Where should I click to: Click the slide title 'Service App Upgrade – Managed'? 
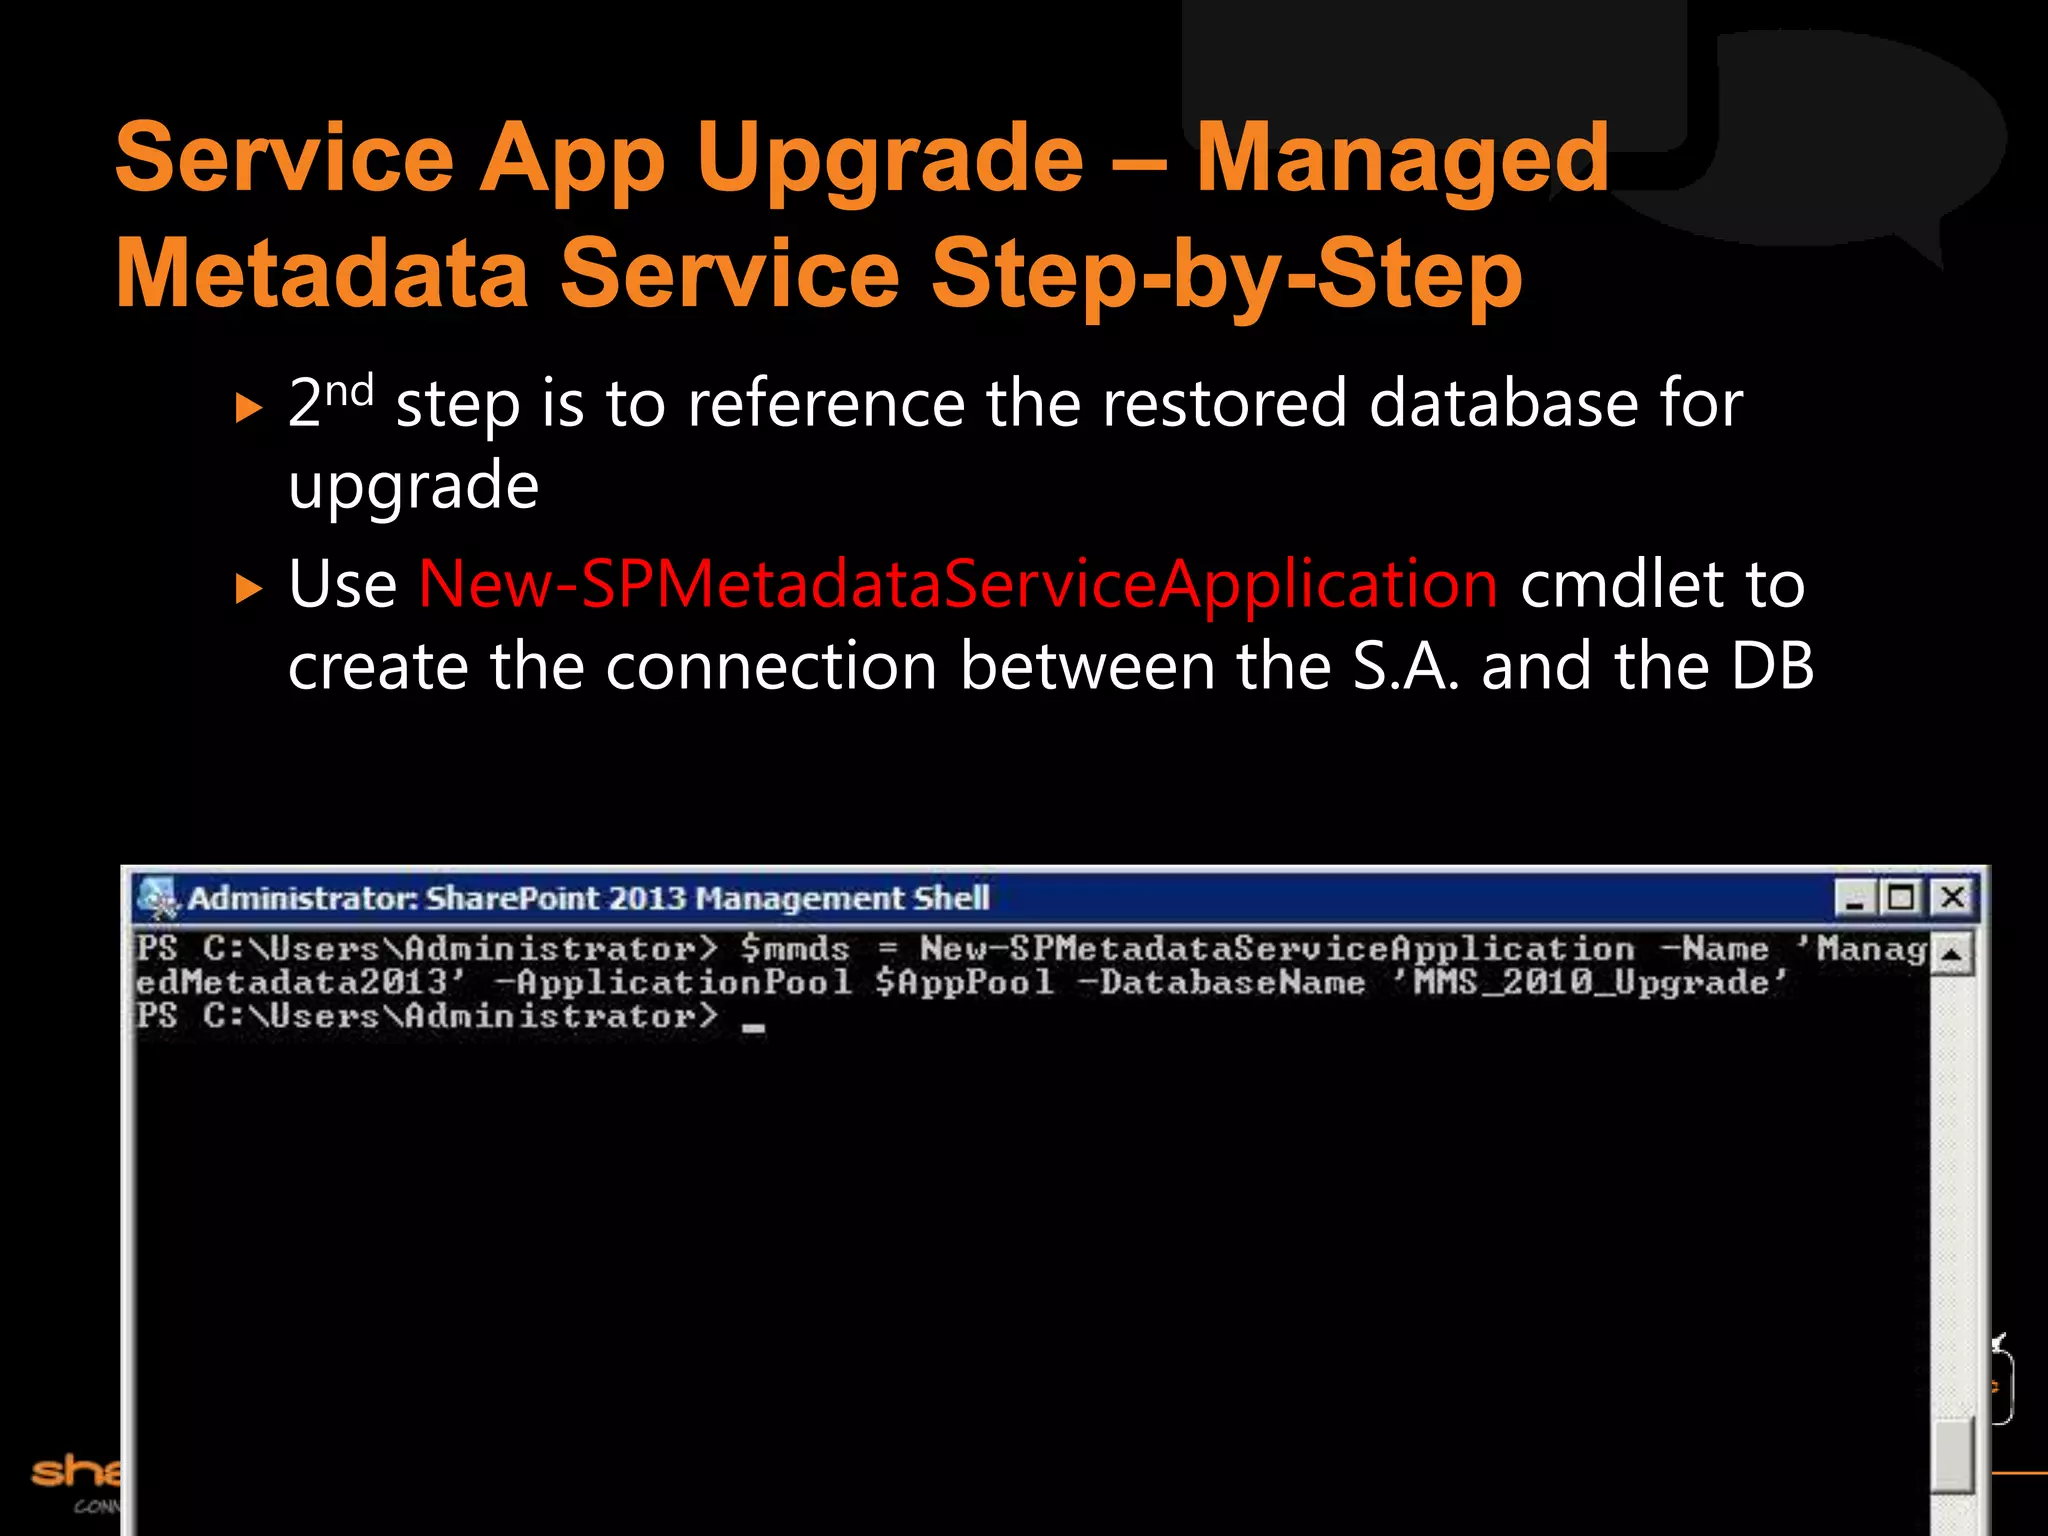click(862, 158)
